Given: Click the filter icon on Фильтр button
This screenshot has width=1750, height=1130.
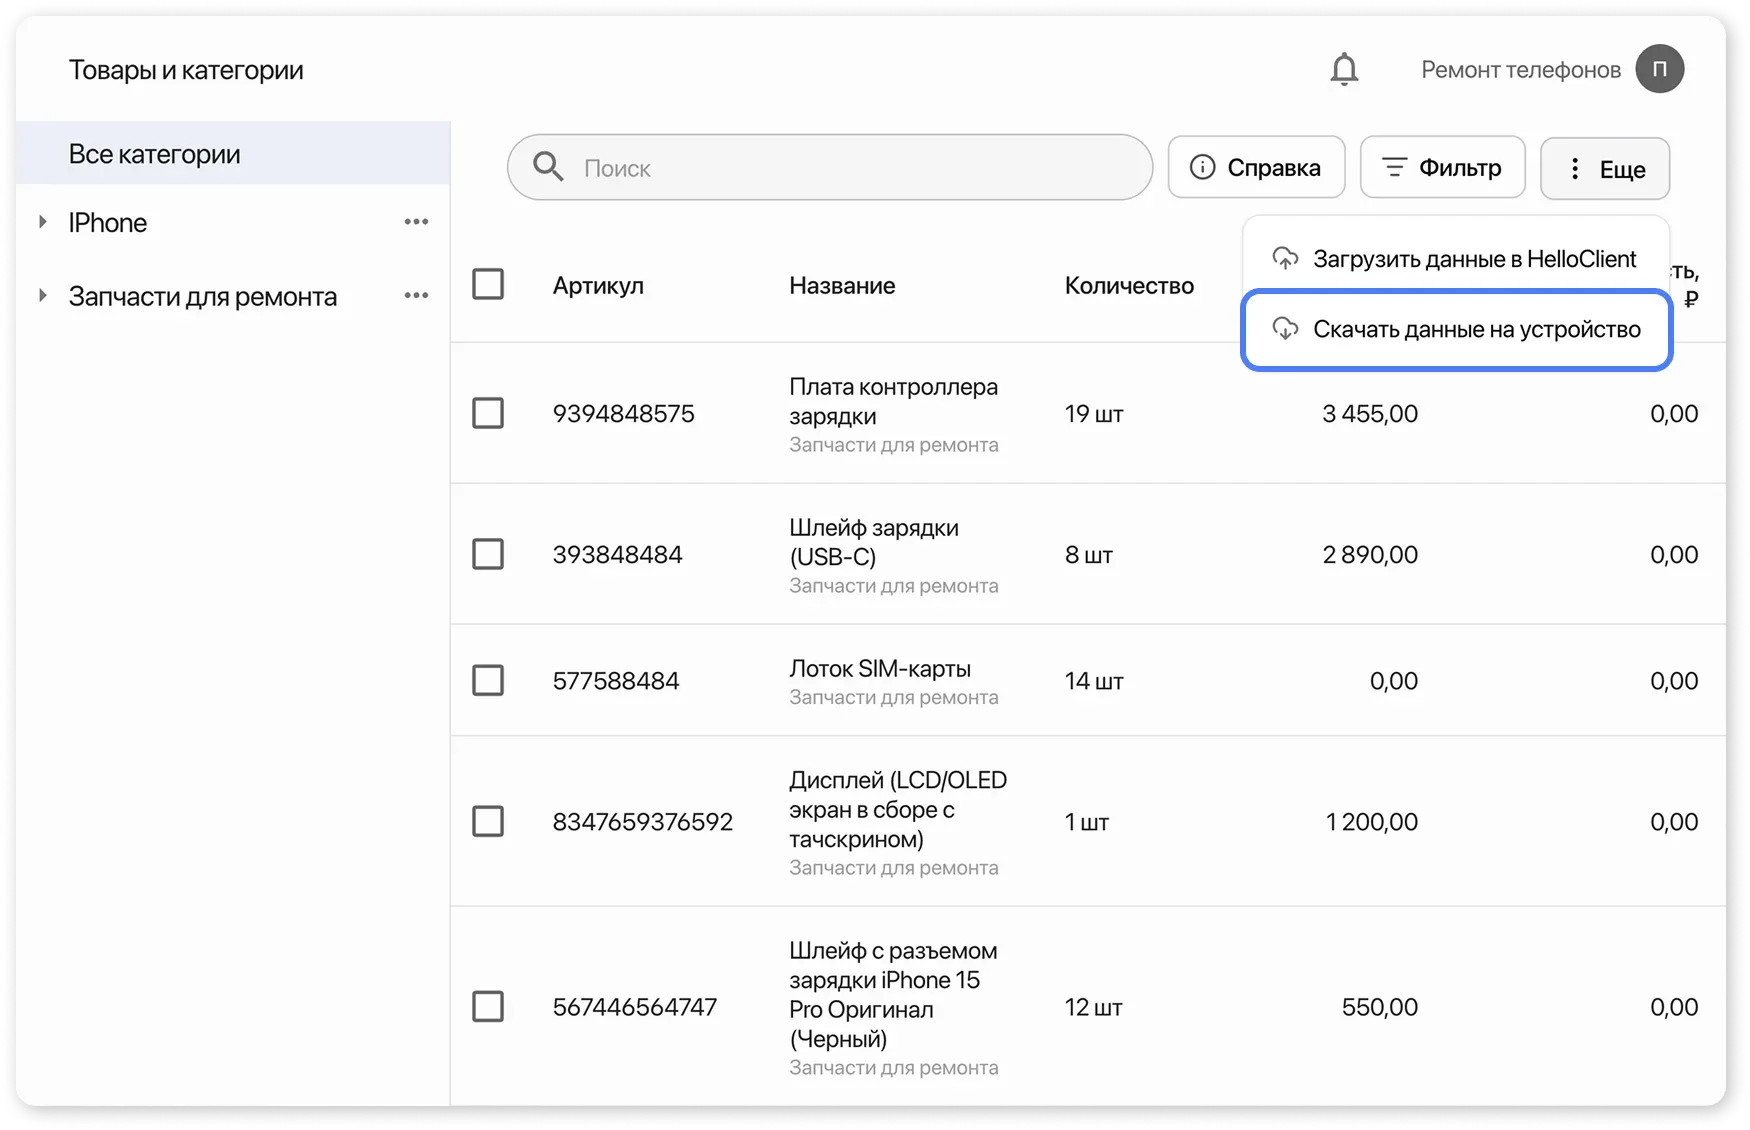Looking at the screenshot, I should click(x=1396, y=167).
